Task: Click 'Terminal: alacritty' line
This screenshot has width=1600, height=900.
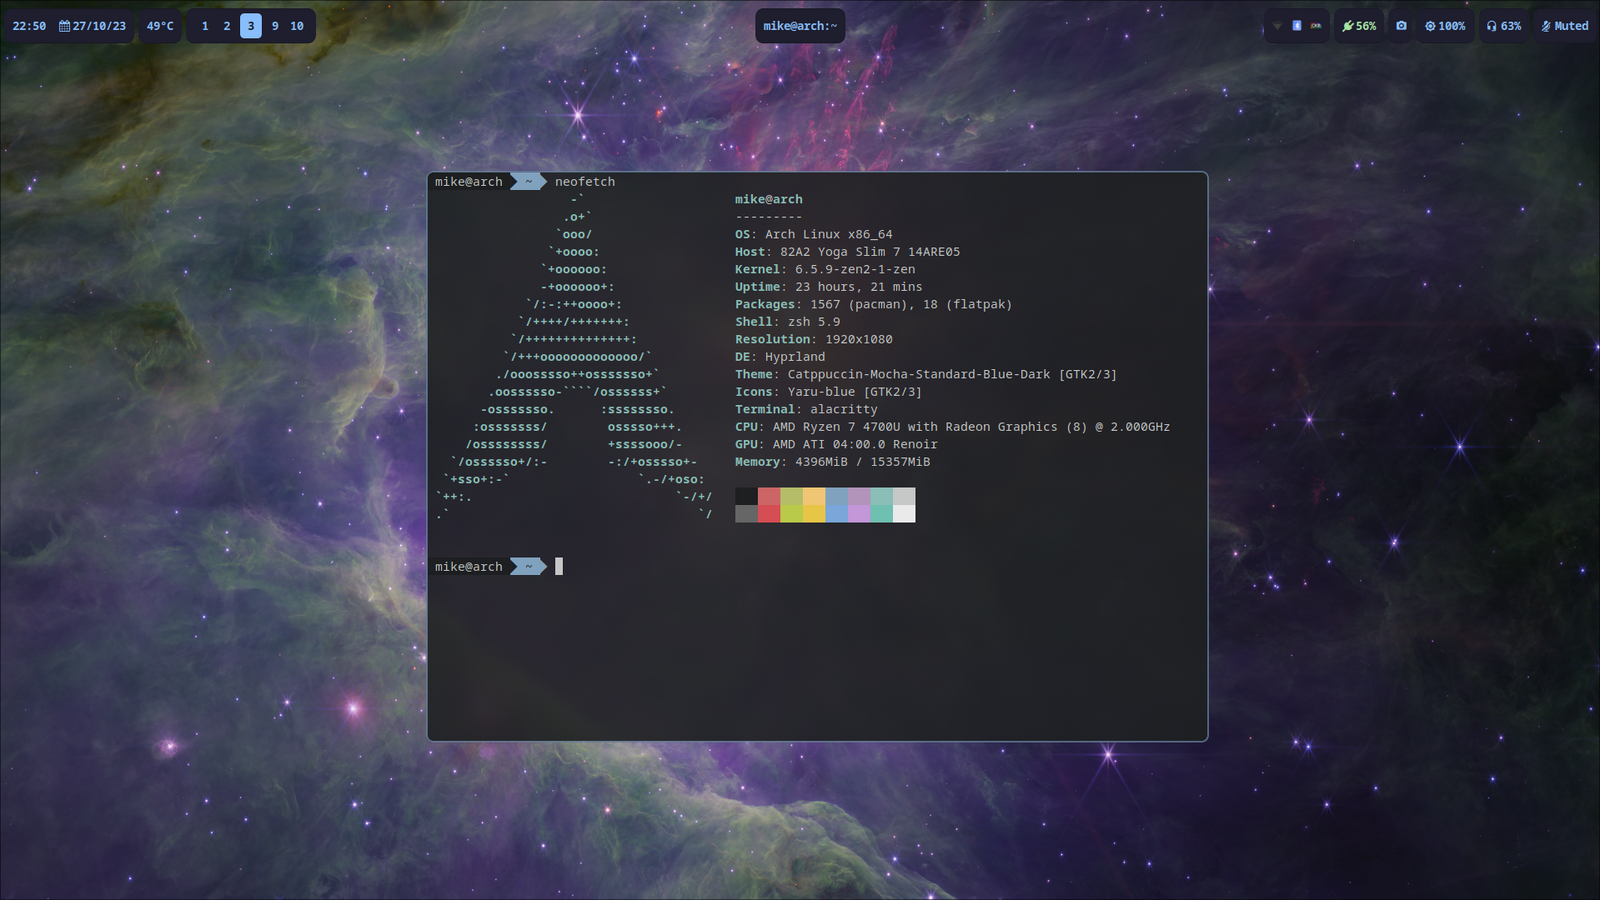Action: [x=806, y=409]
